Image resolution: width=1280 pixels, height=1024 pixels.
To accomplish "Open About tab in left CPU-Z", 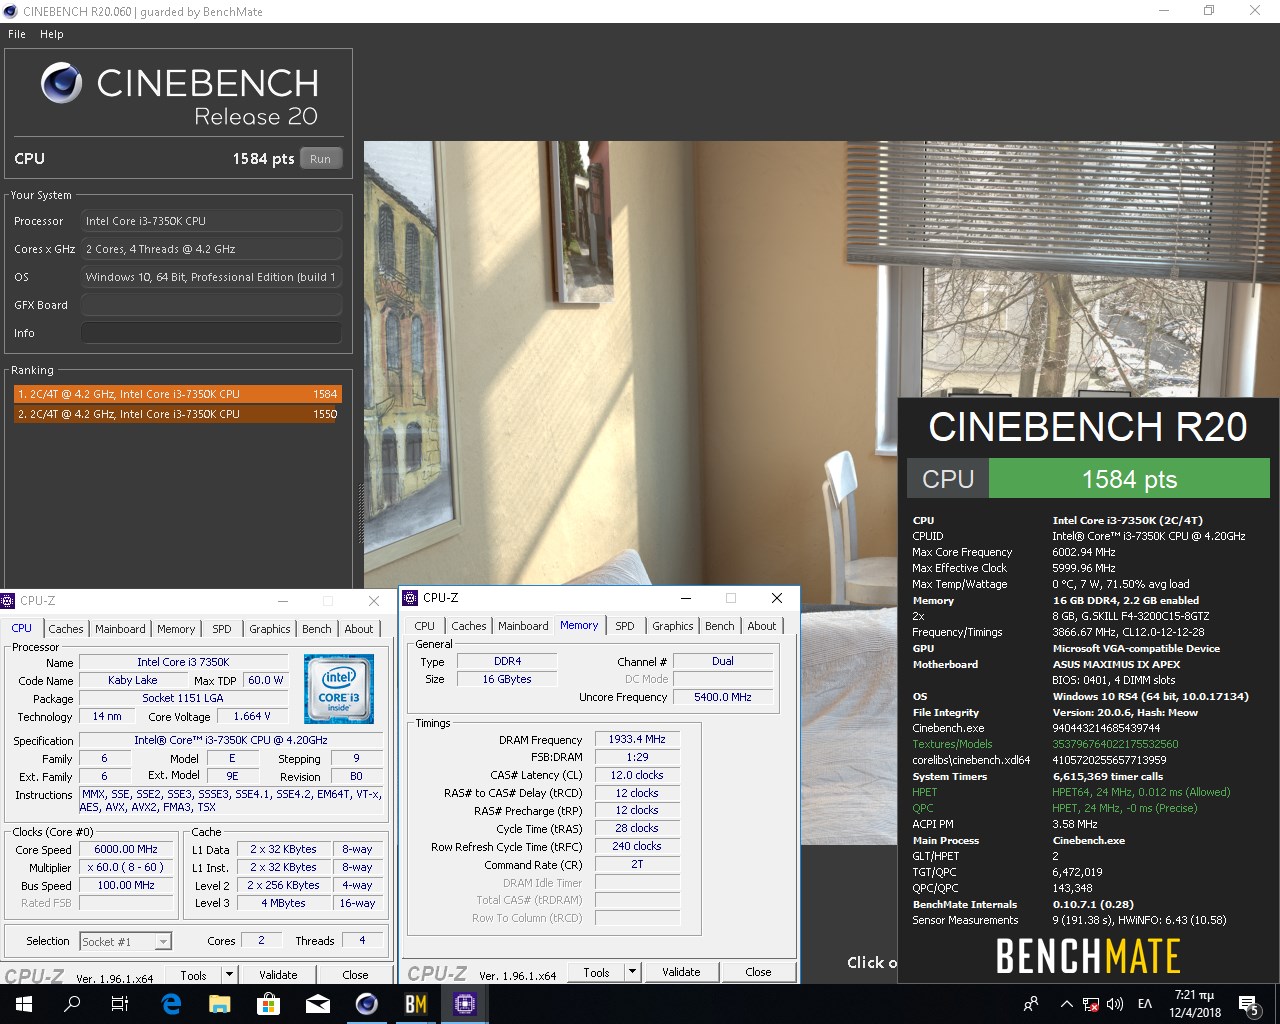I will point(359,629).
